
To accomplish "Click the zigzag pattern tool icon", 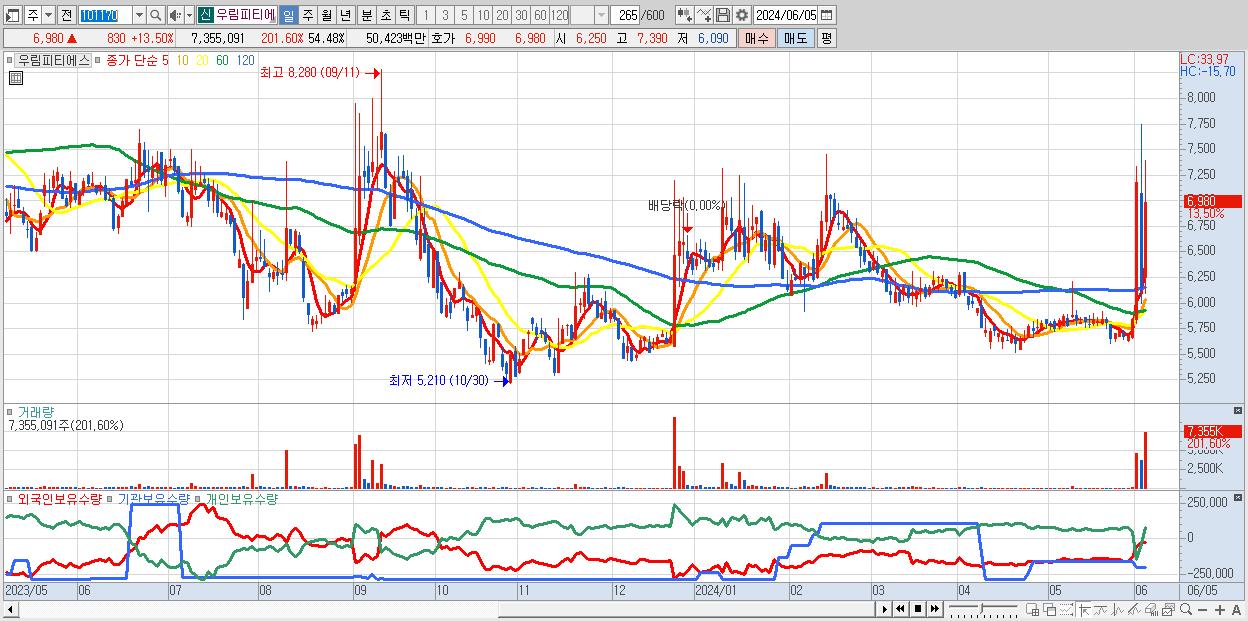I will [1118, 610].
